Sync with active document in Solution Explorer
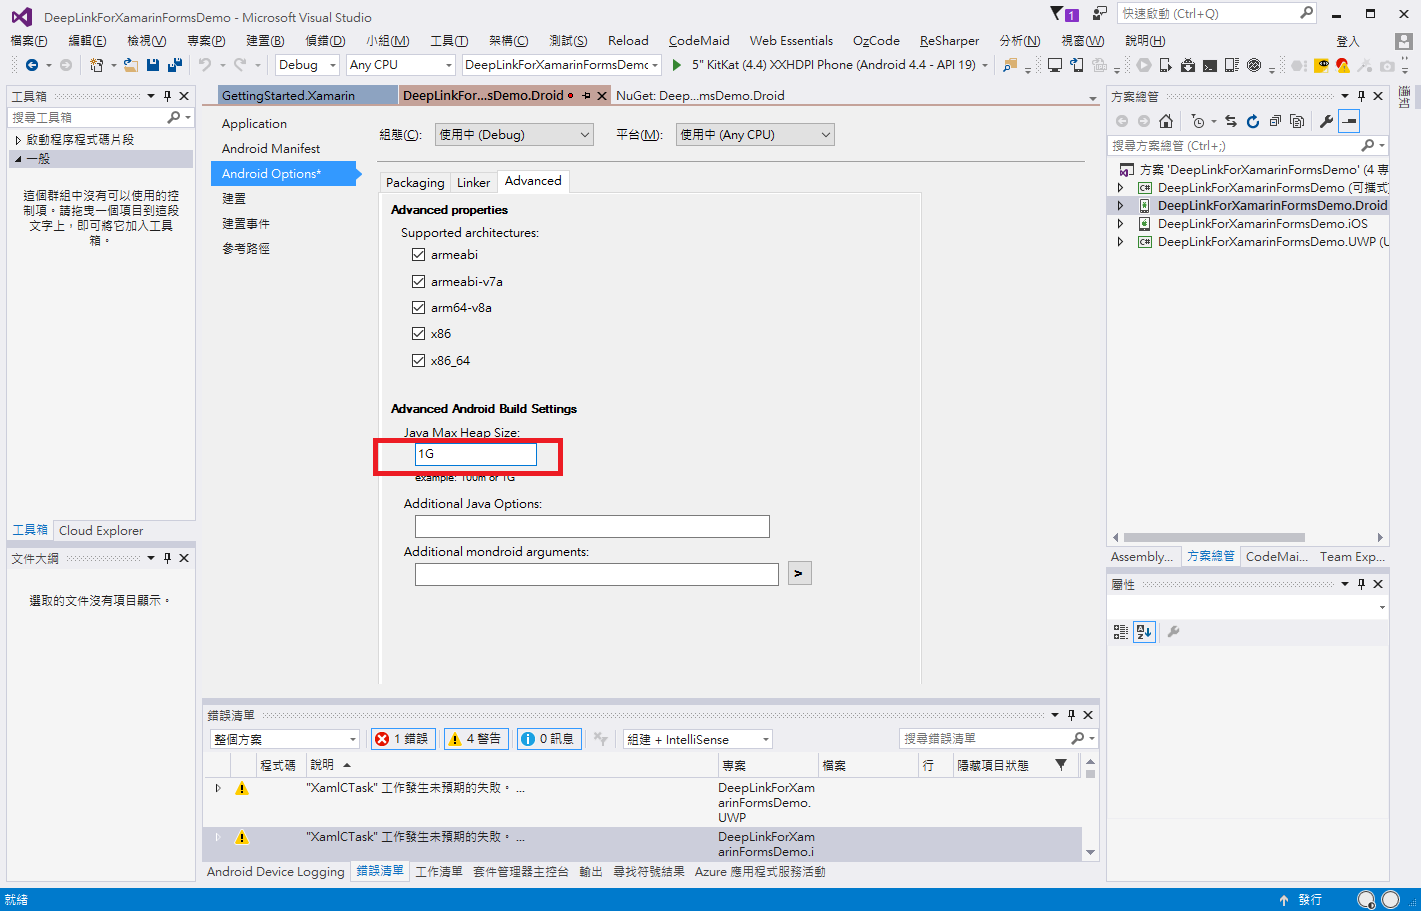This screenshot has width=1421, height=911. click(x=1231, y=121)
